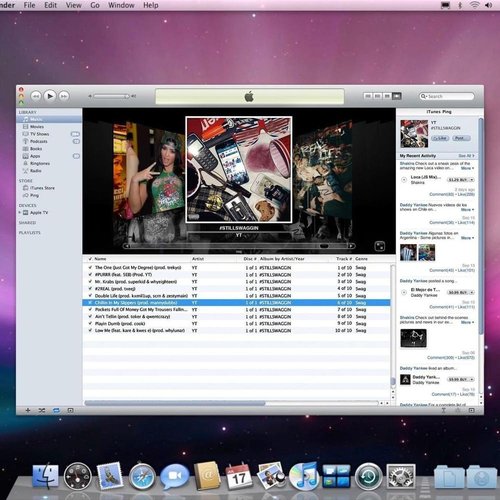Open the File menu

[29, 5]
